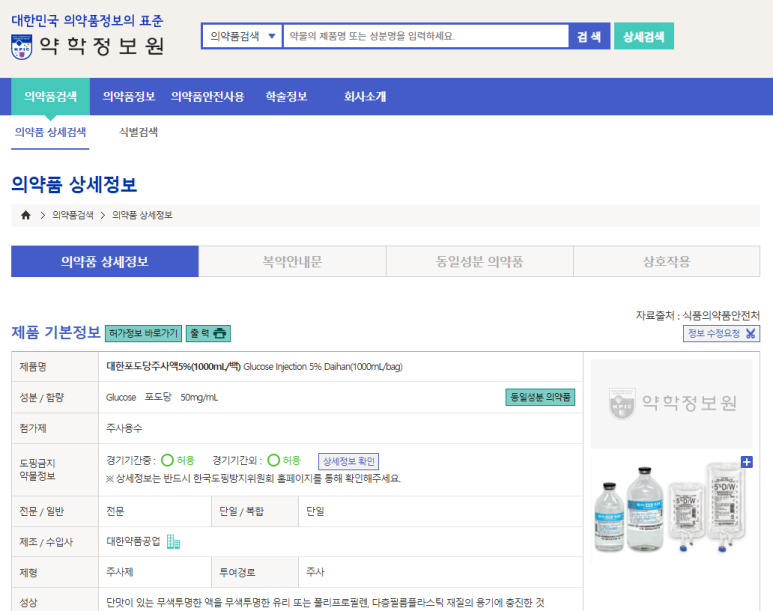Switch to the 복약안내문 tab
773x611 pixels.
coord(292,262)
